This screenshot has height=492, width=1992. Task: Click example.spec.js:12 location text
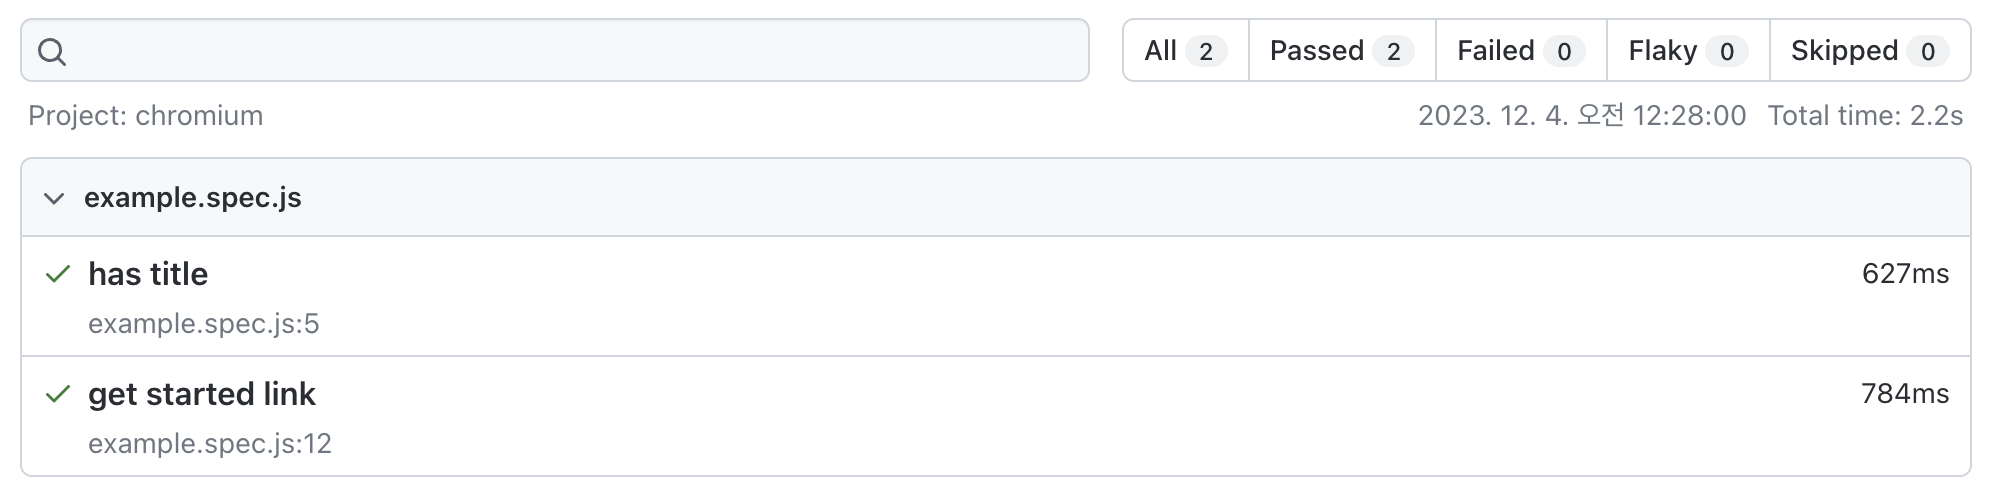[210, 444]
